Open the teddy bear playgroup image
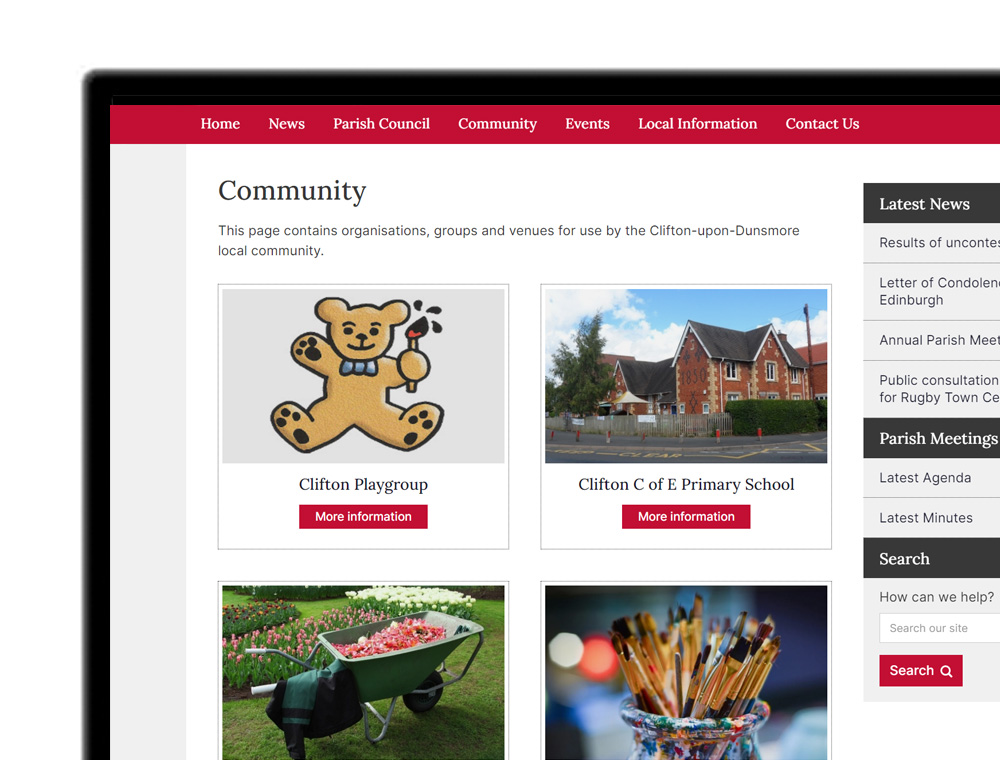1000x760 pixels. (364, 376)
